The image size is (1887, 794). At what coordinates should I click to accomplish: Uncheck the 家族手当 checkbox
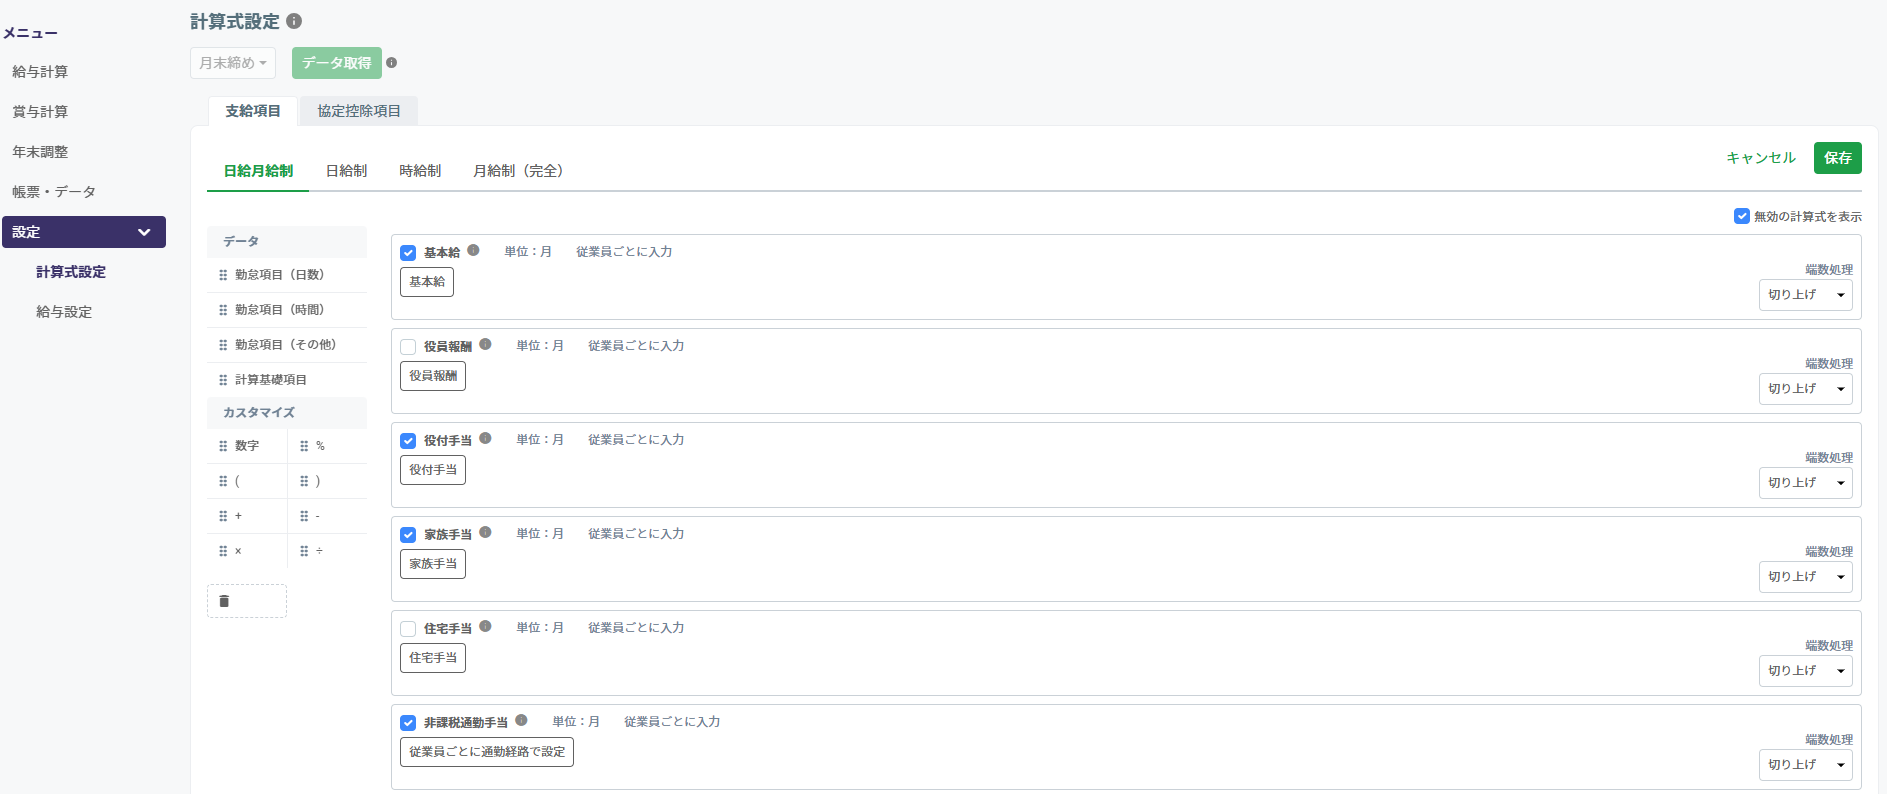(x=408, y=535)
